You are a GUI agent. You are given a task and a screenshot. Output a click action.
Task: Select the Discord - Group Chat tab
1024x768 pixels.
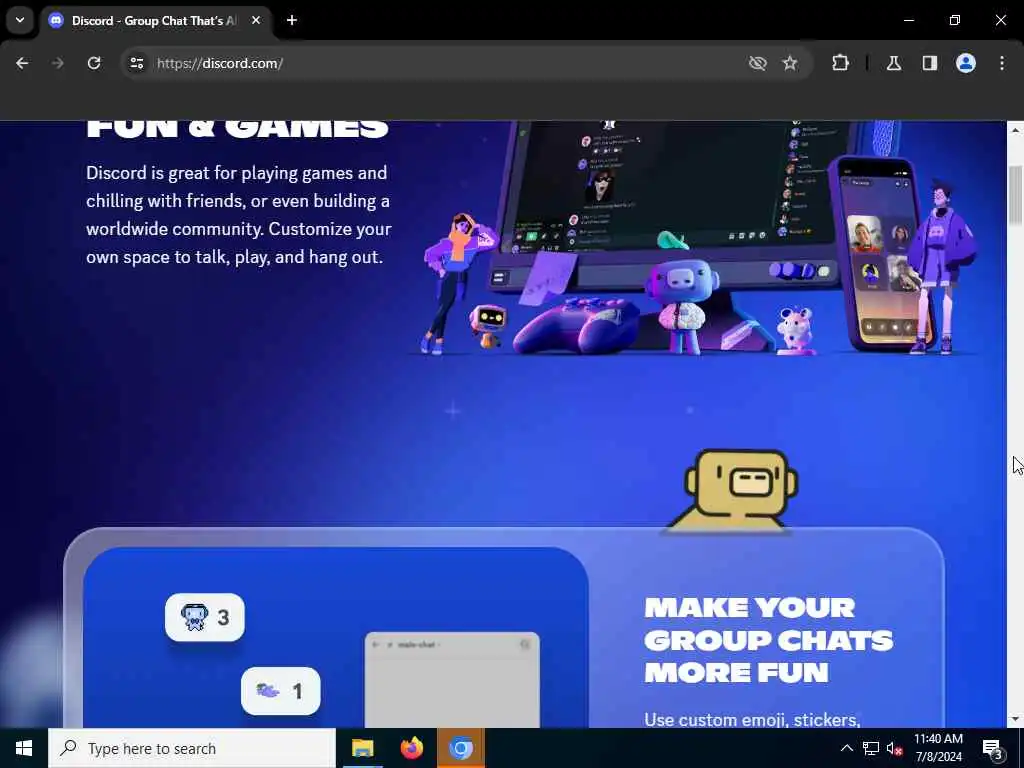point(154,21)
